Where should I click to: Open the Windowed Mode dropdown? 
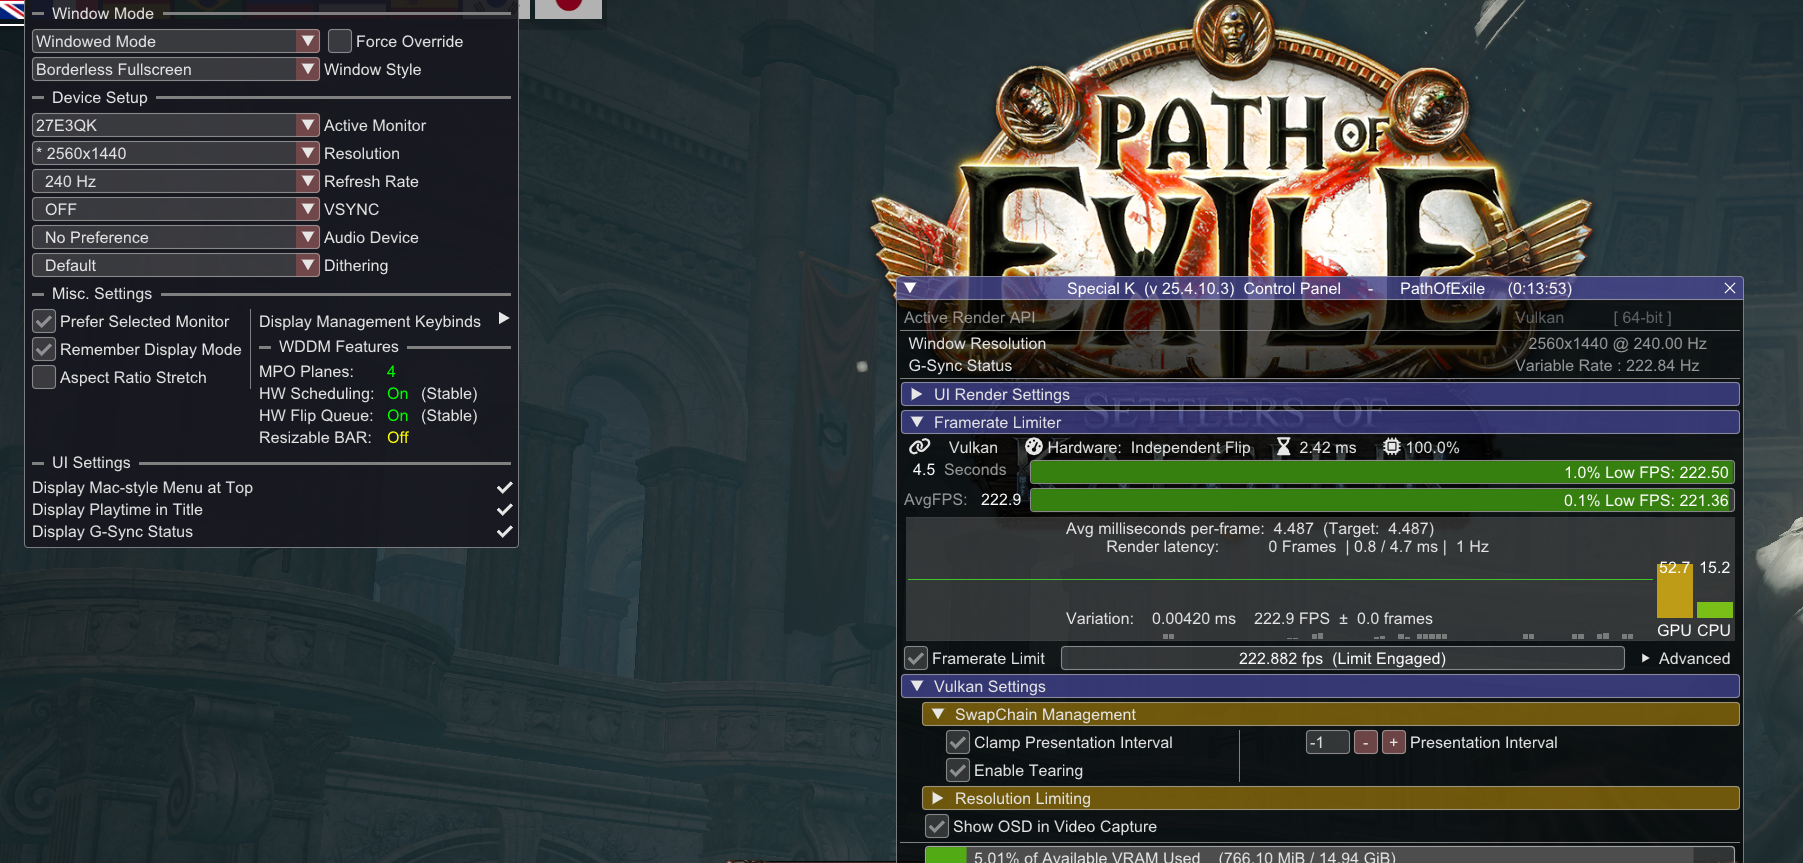[176, 41]
